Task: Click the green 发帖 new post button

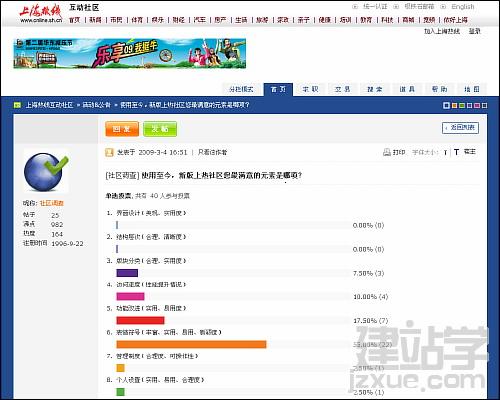Action: tap(160, 129)
